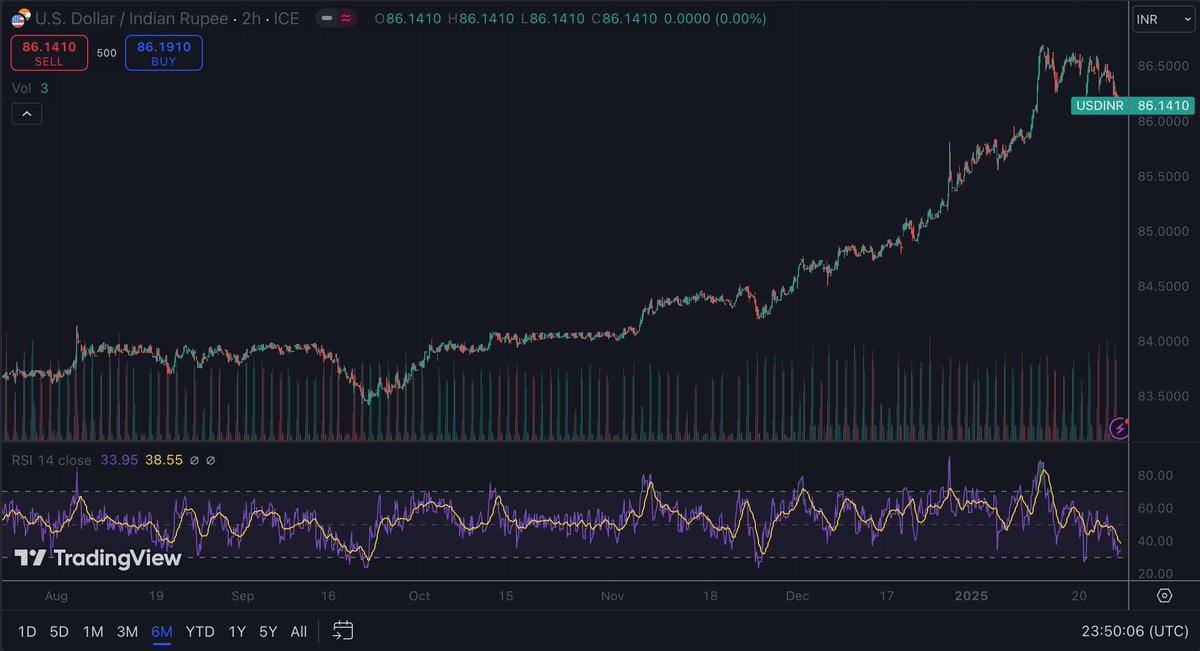Switch to the YTD time range
This screenshot has height=651, width=1200.
200,631
